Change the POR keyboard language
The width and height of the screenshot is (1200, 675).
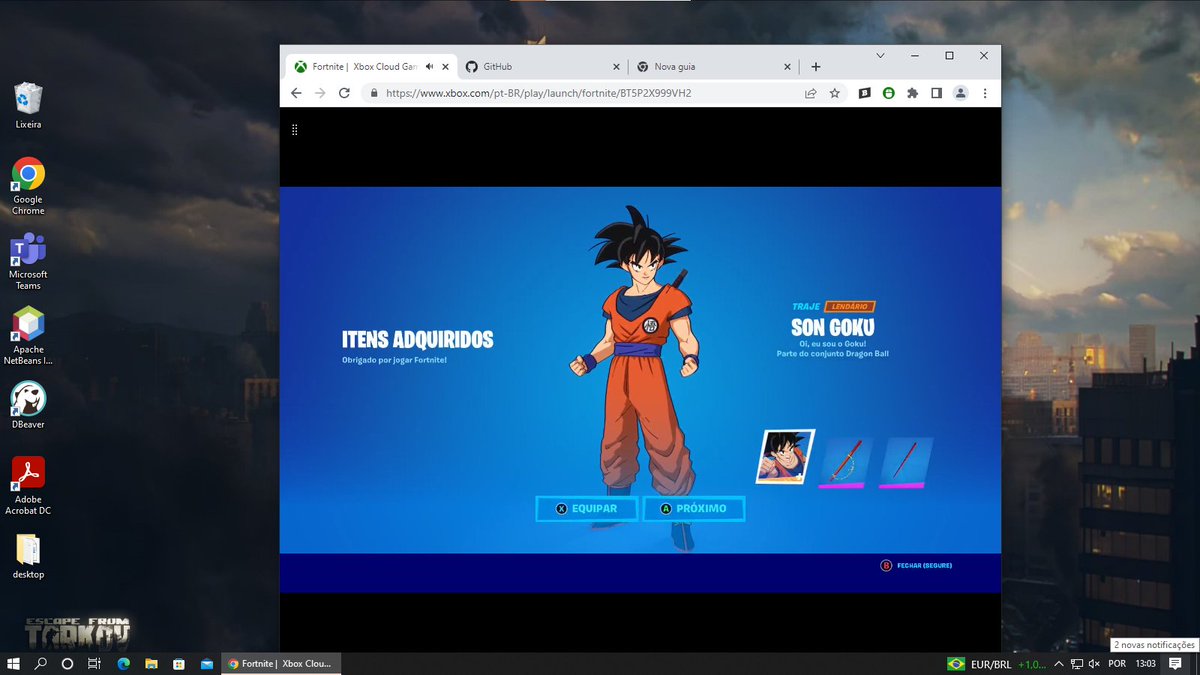point(1118,664)
